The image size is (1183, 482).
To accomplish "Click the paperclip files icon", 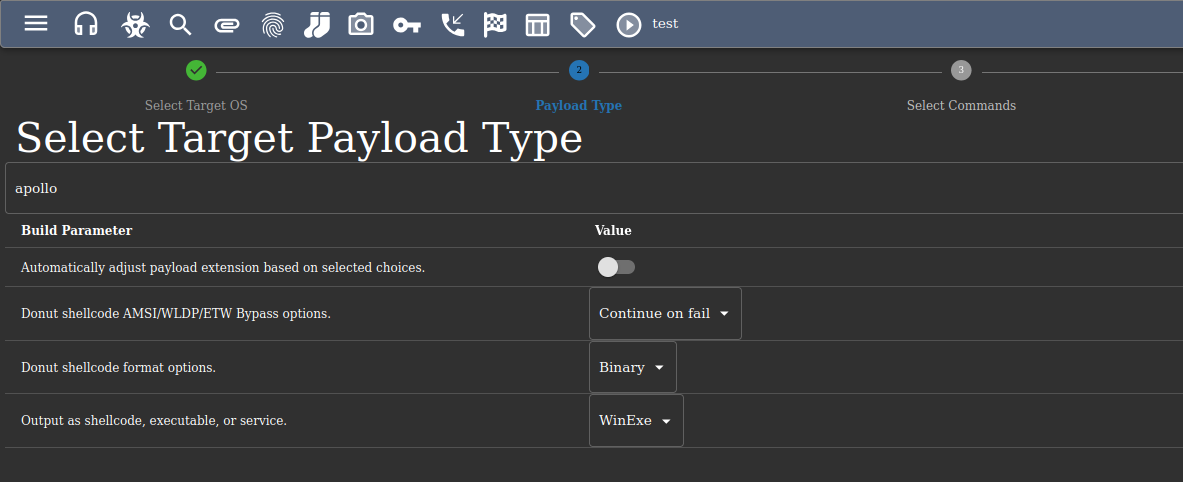I will [226, 26].
